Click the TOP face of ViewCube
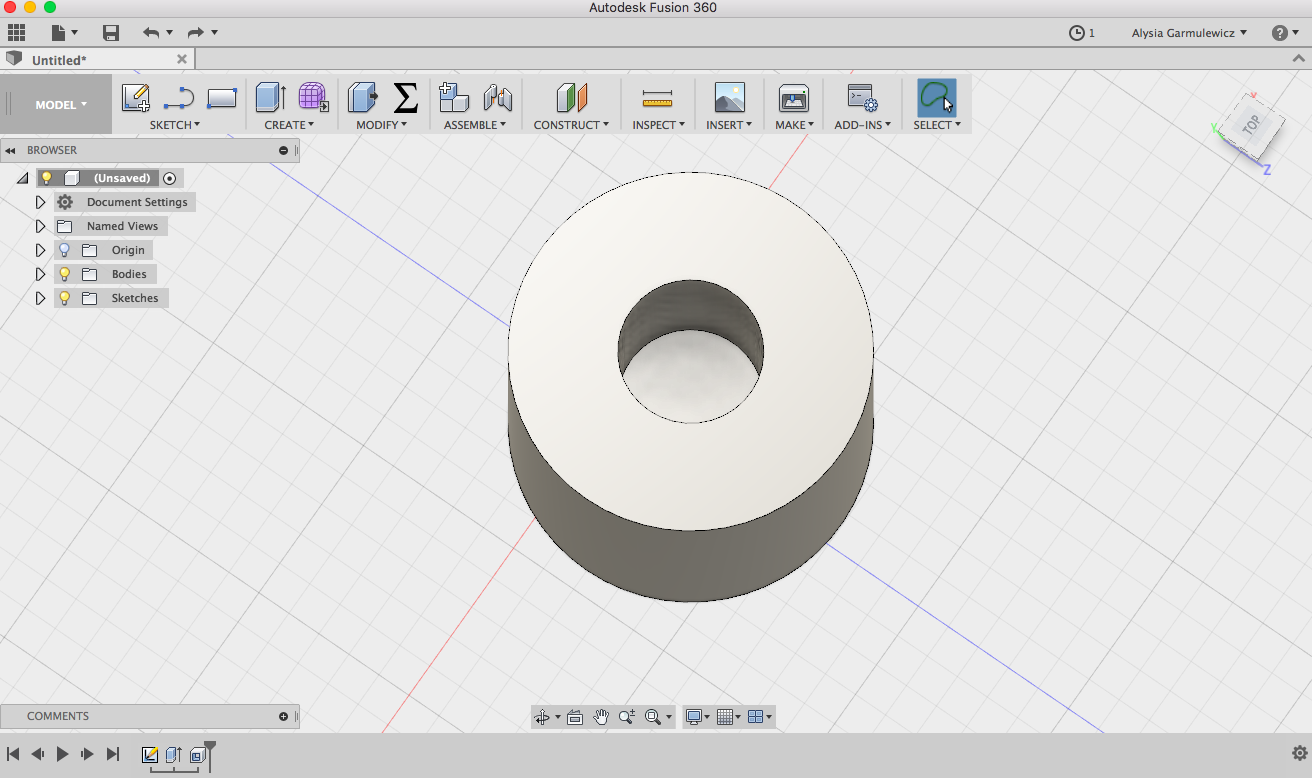1312x778 pixels. pyautogui.click(x=1252, y=125)
